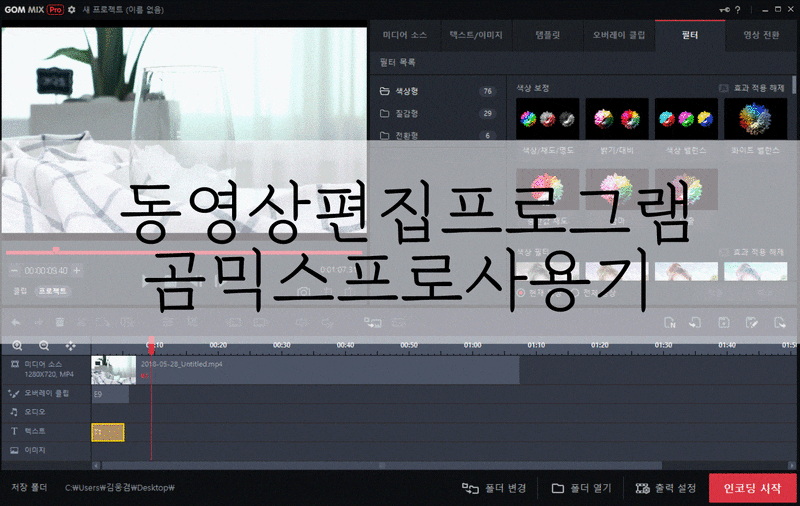The height and width of the screenshot is (506, 800).
Task: Click filter list vertical scrollbar
Action: [x=794, y=85]
